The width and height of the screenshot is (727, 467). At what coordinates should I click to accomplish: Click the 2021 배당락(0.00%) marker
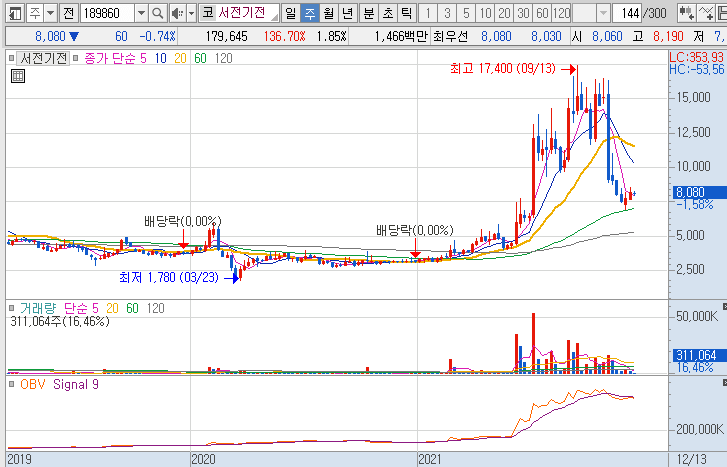click(415, 230)
